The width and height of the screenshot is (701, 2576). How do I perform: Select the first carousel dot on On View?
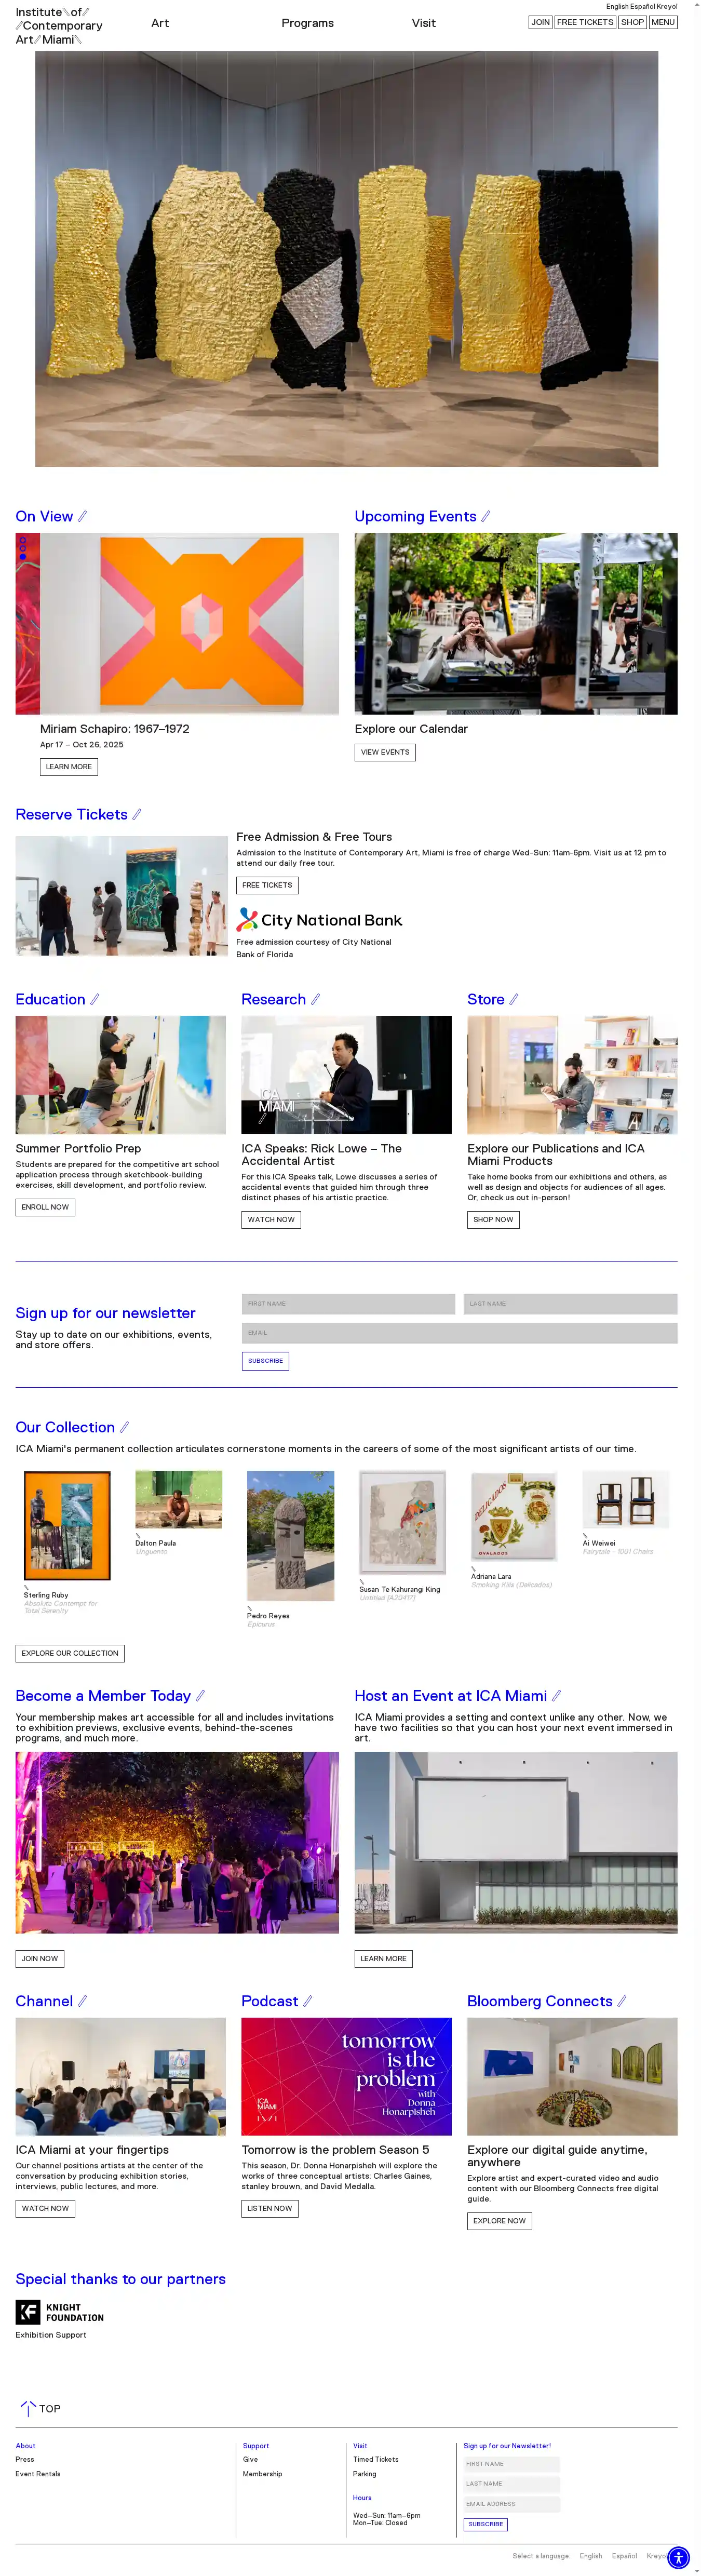click(x=22, y=541)
